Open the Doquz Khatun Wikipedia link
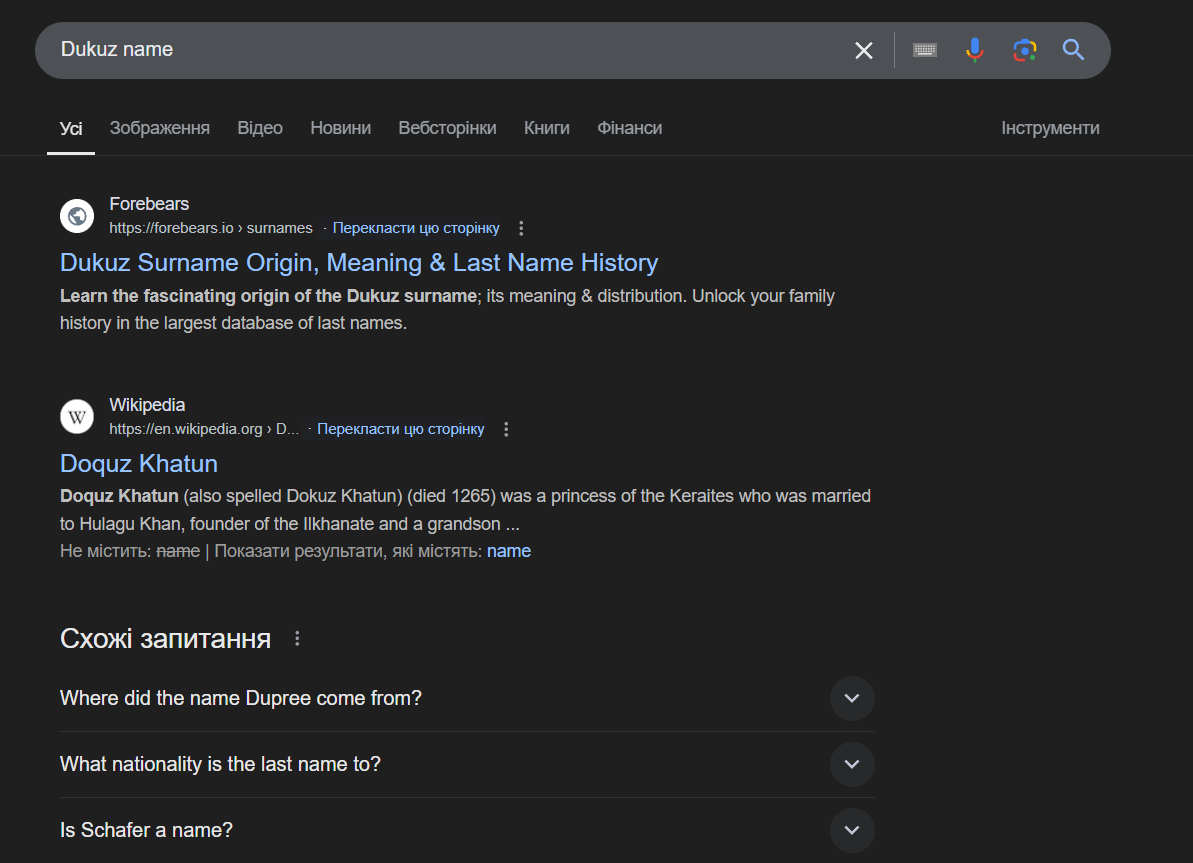The width and height of the screenshot is (1193, 863). (139, 464)
